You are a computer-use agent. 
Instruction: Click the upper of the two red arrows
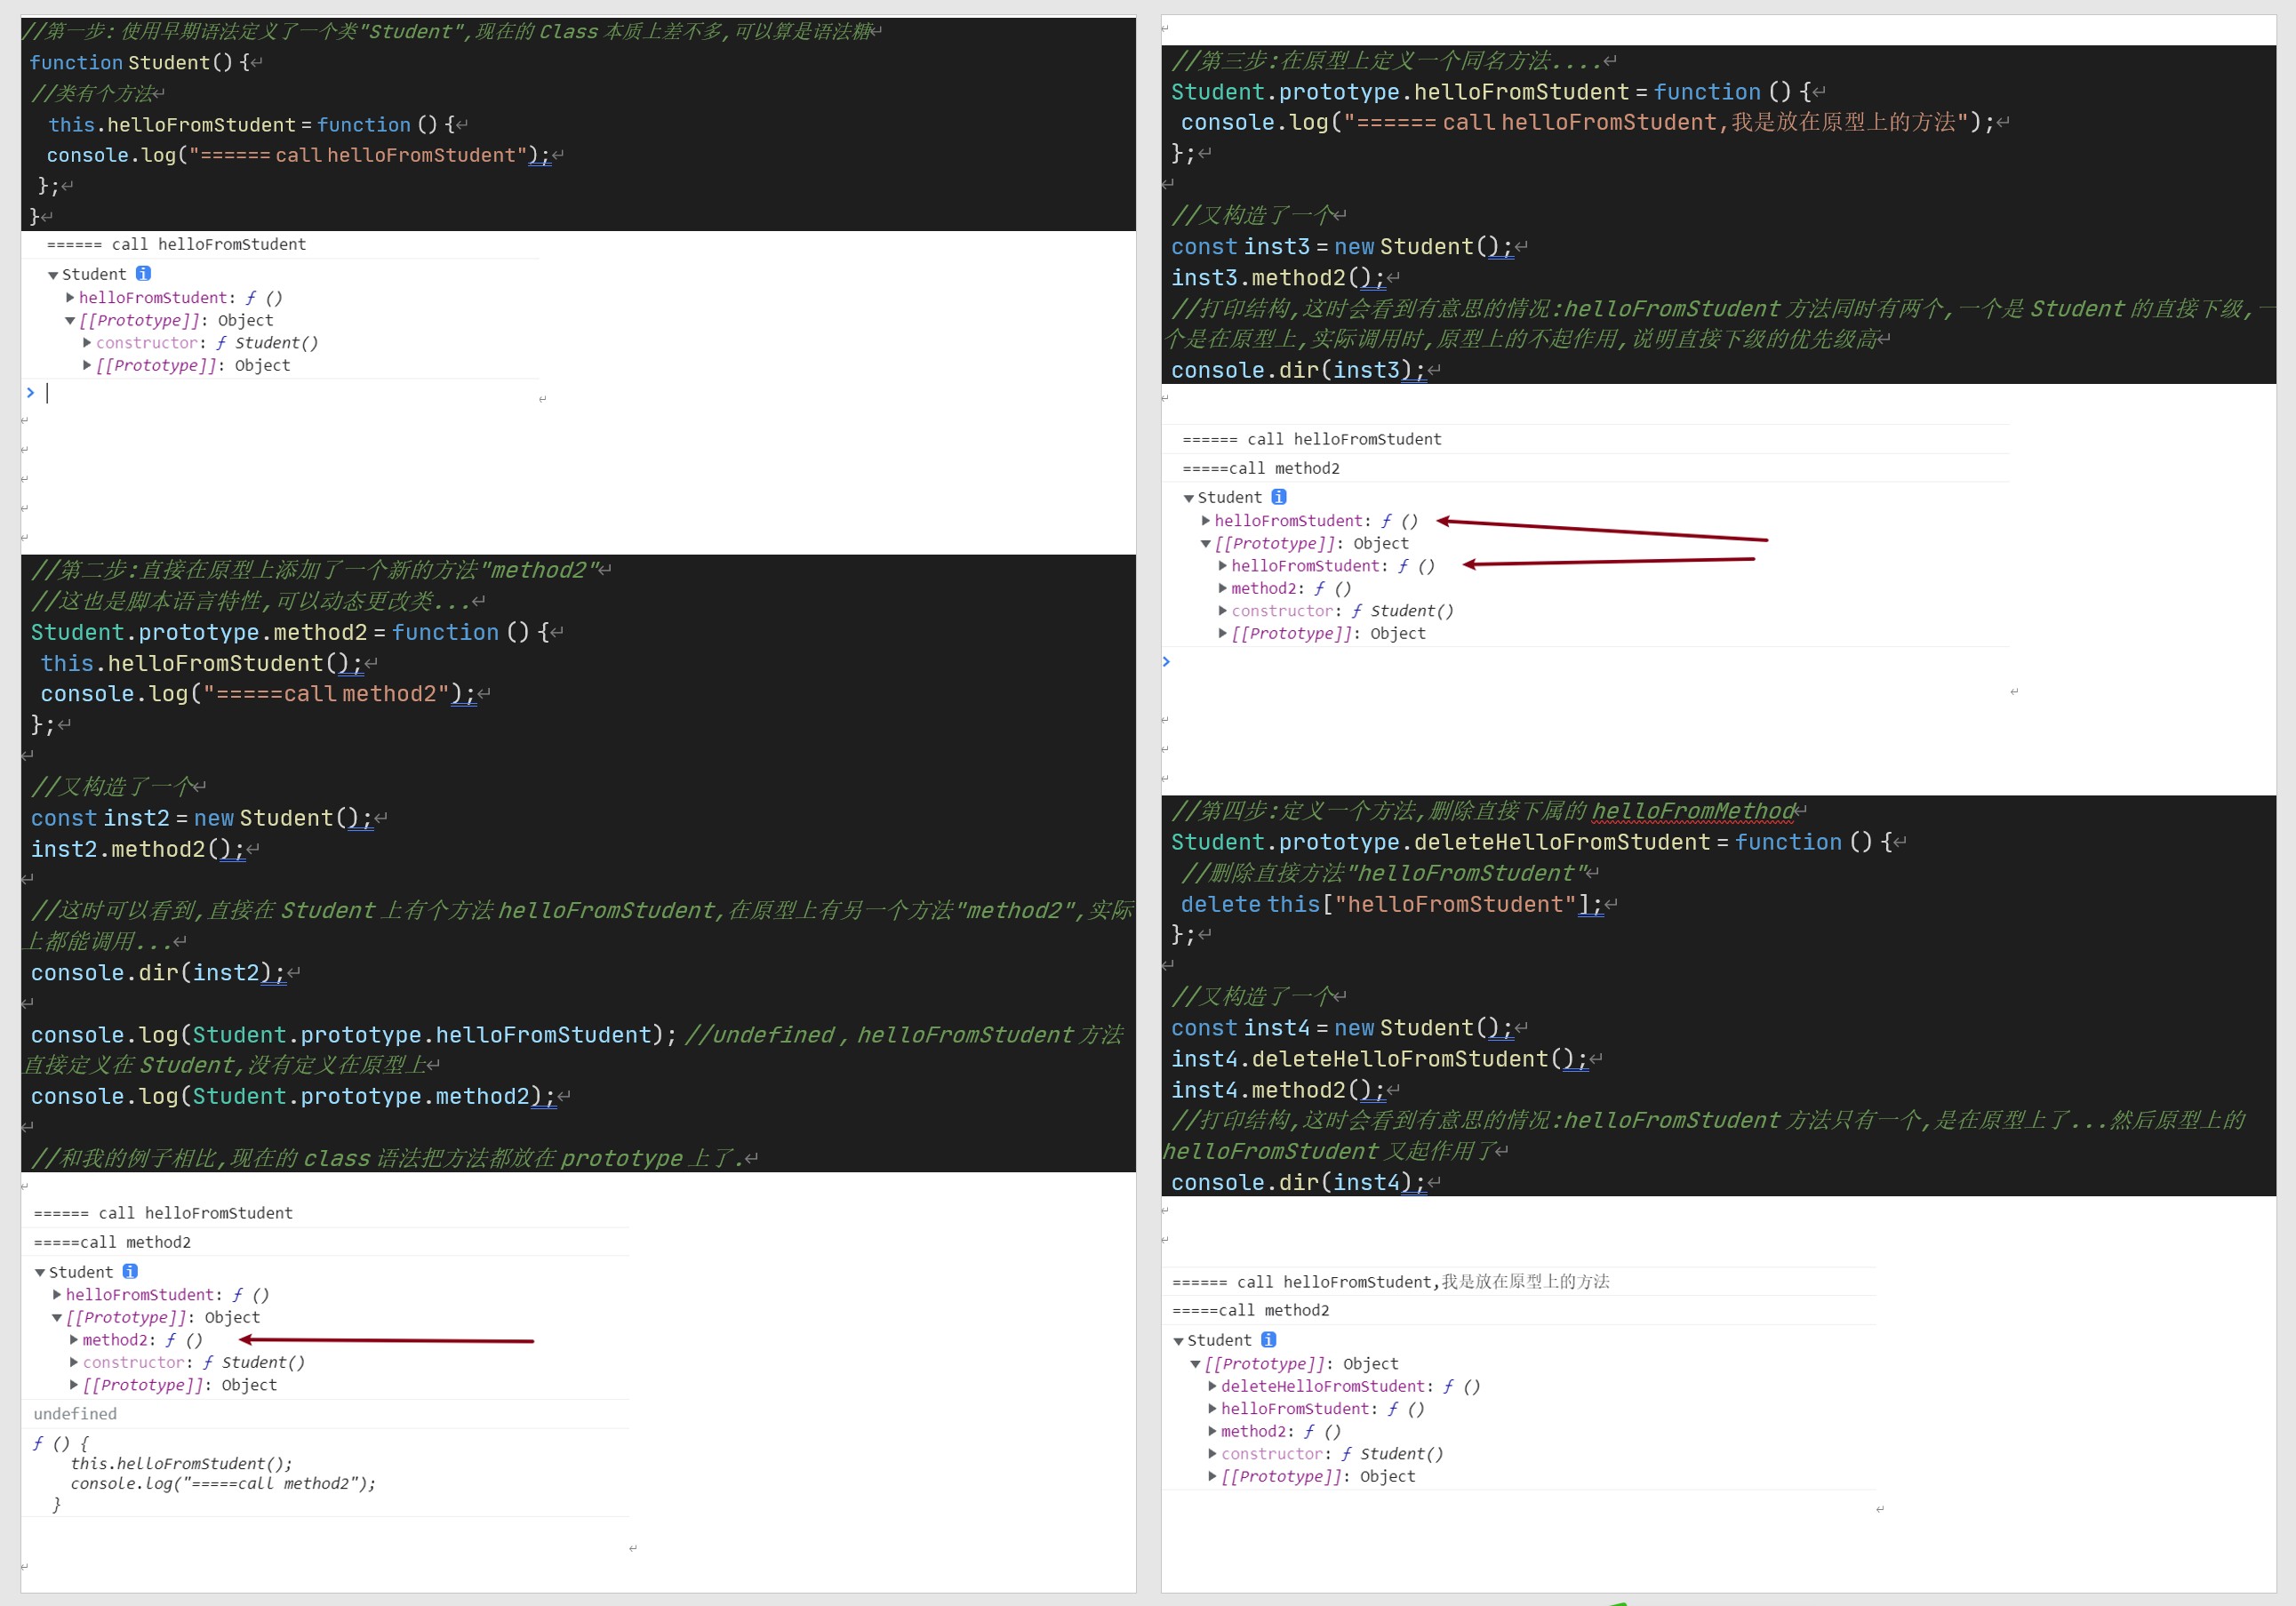(x=1603, y=530)
